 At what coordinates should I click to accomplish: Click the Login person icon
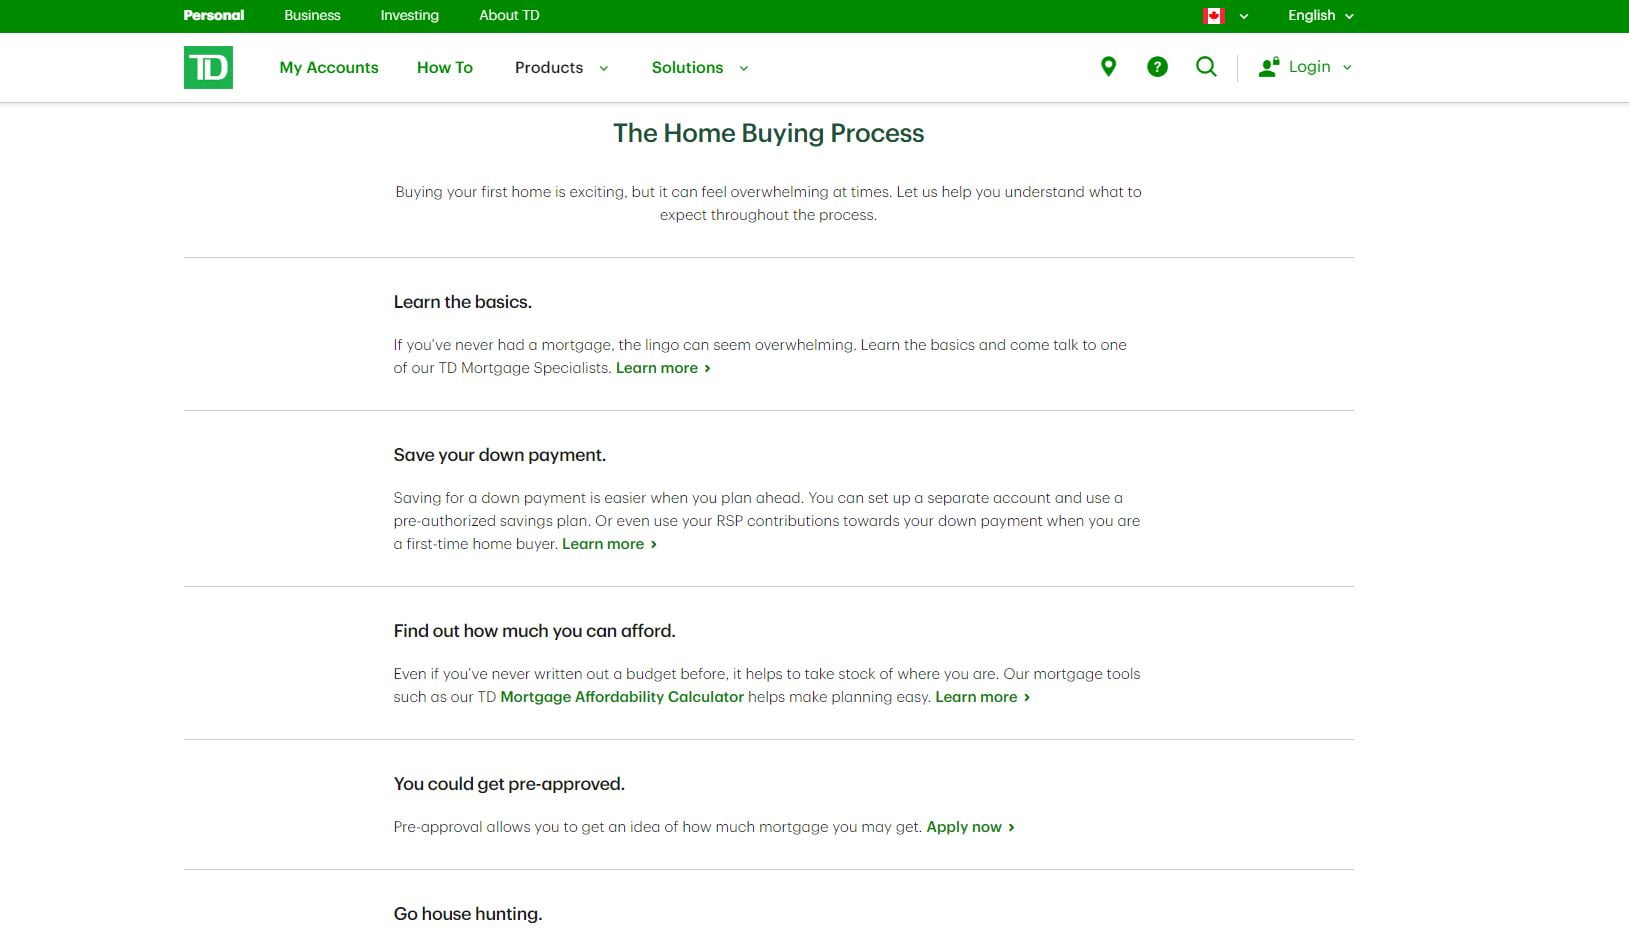tap(1269, 67)
